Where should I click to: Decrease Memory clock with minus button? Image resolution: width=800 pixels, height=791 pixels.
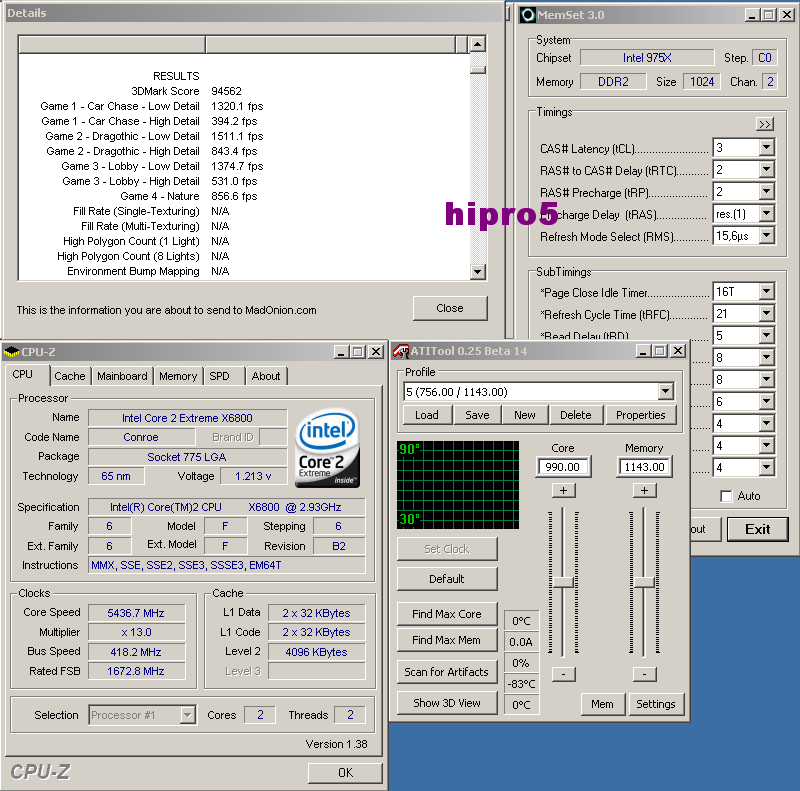pos(645,674)
